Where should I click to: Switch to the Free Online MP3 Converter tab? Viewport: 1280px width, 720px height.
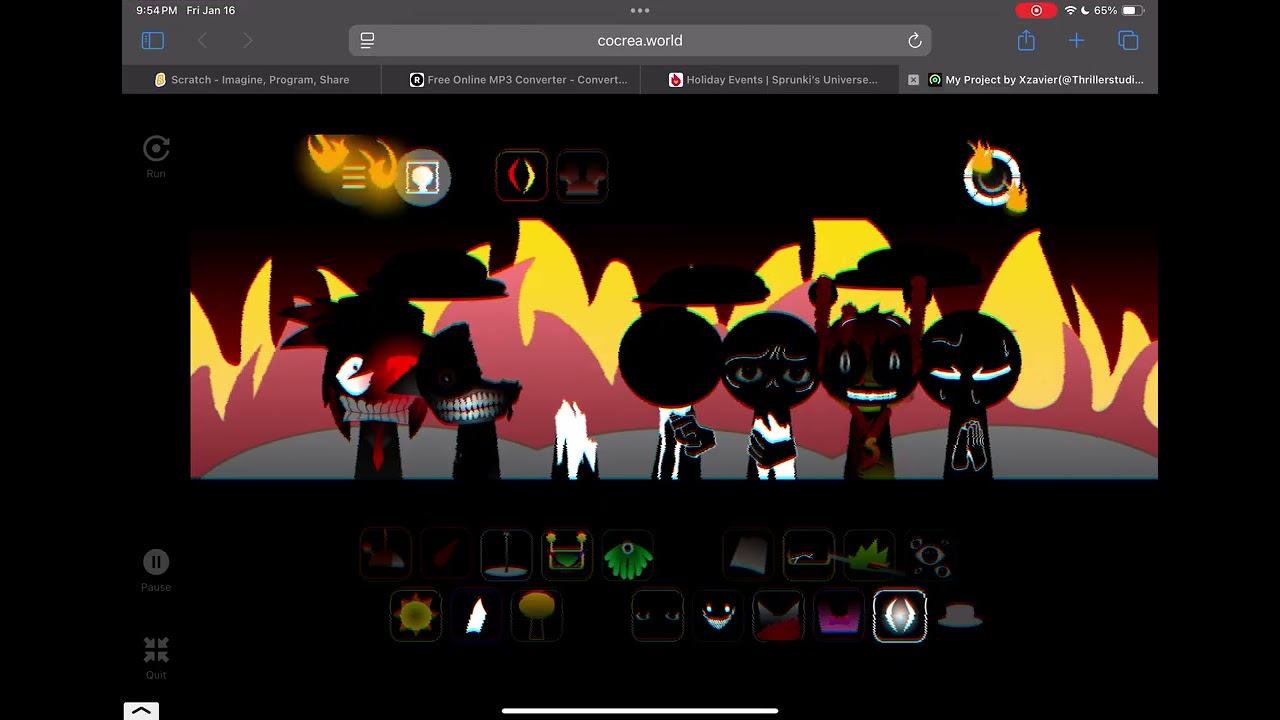pos(511,80)
